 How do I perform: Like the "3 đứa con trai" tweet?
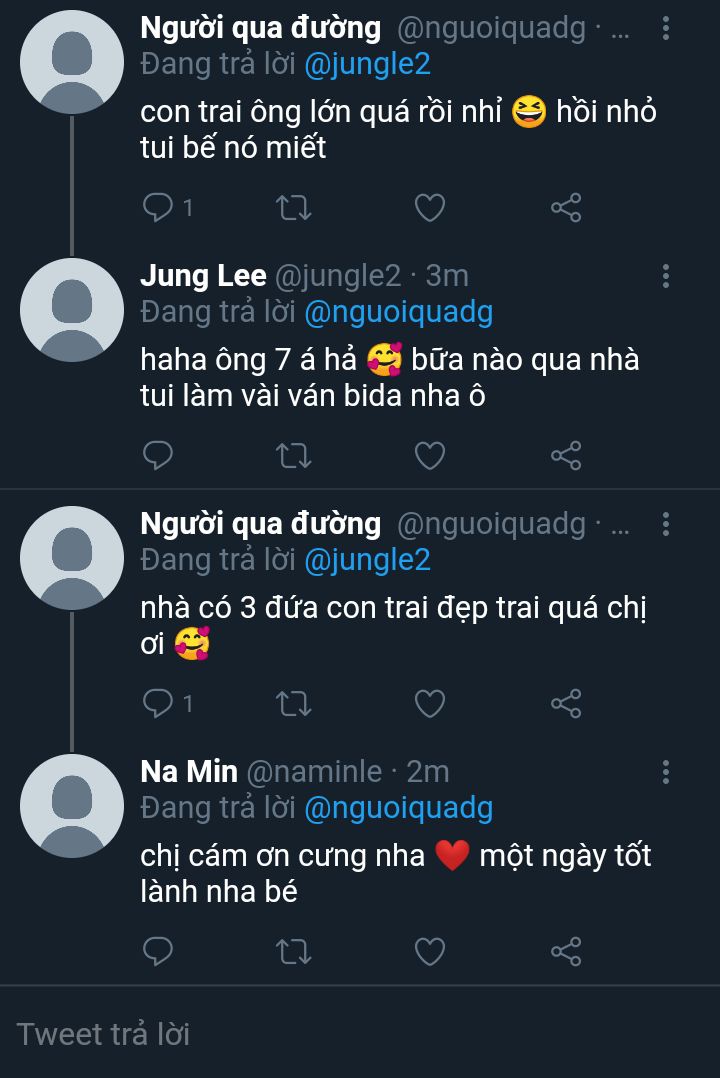pyautogui.click(x=430, y=703)
